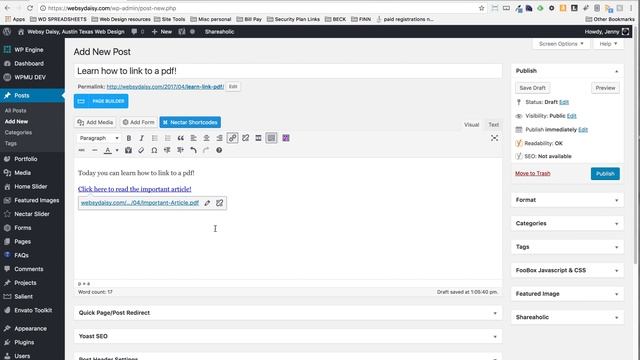Move the post to Trash

pos(533,173)
